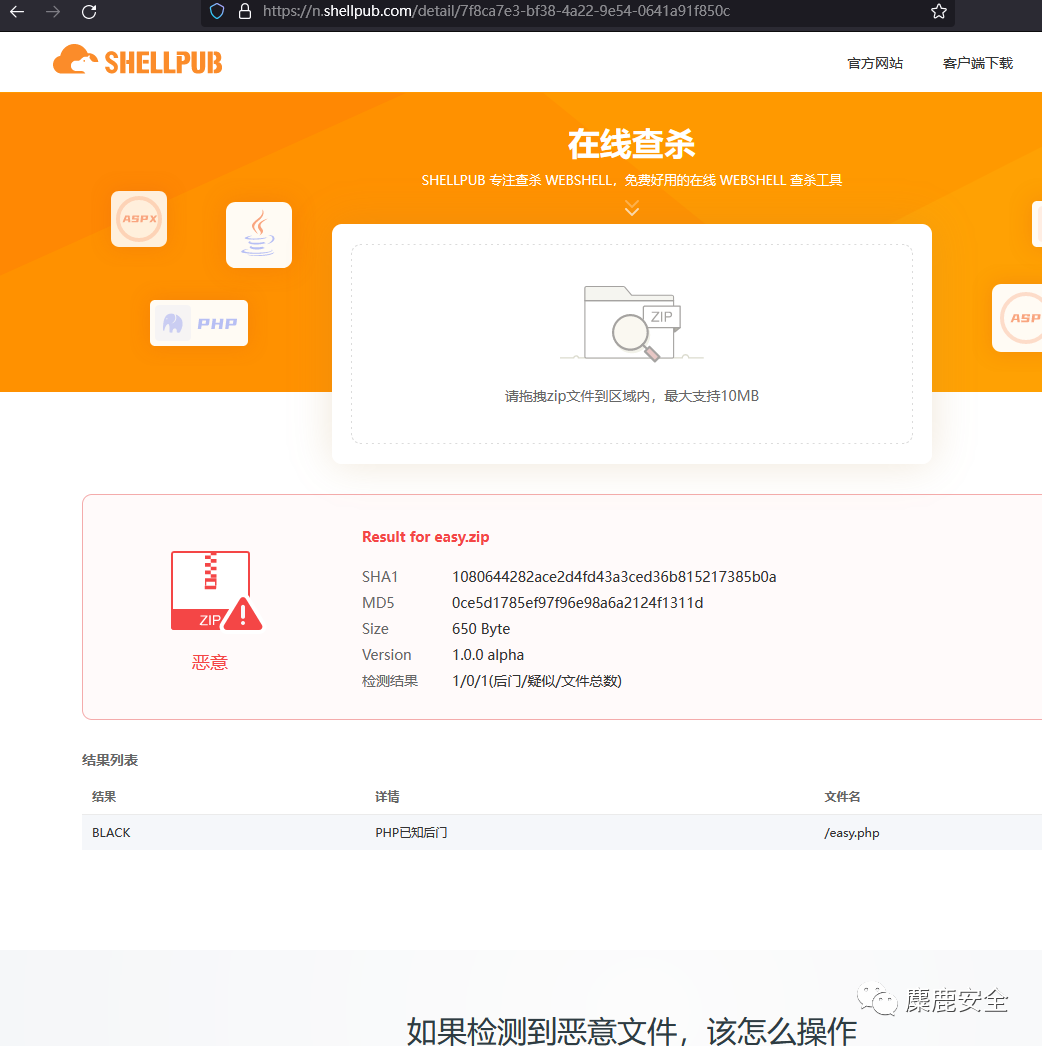The width and height of the screenshot is (1042, 1046).
Task: Click the Result for easy.zip title
Action: click(x=426, y=537)
